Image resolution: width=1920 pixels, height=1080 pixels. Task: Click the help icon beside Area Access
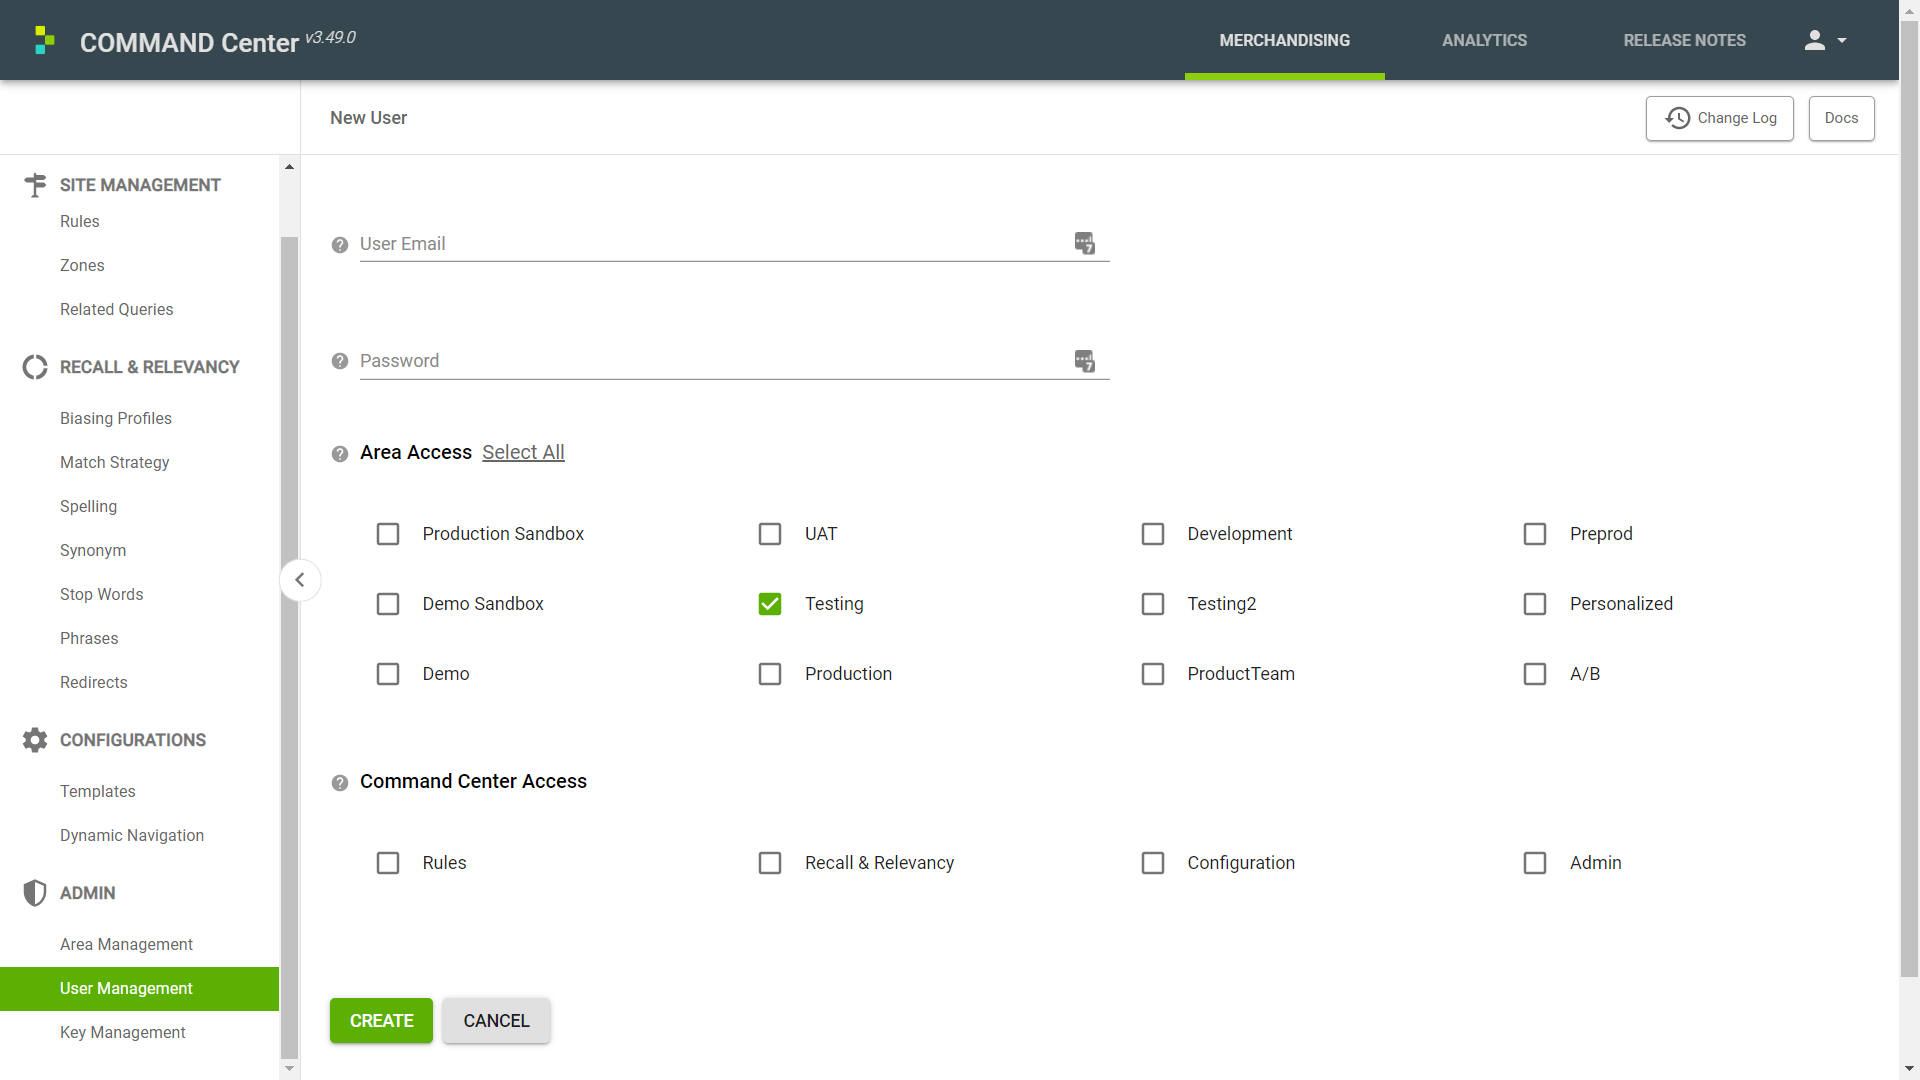[340, 454]
